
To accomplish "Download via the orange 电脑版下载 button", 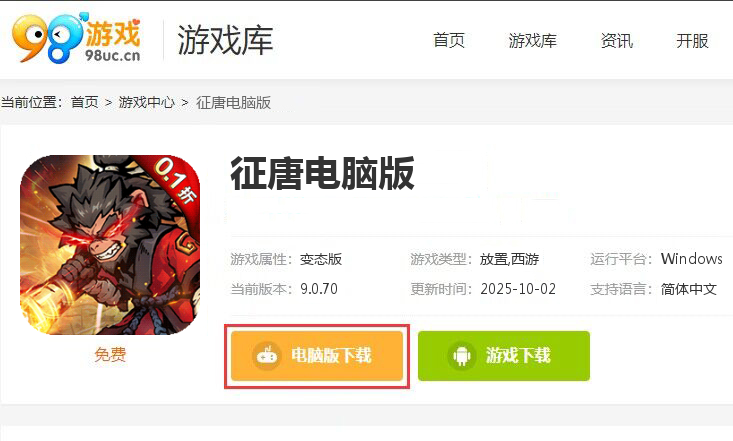I will click(317, 356).
